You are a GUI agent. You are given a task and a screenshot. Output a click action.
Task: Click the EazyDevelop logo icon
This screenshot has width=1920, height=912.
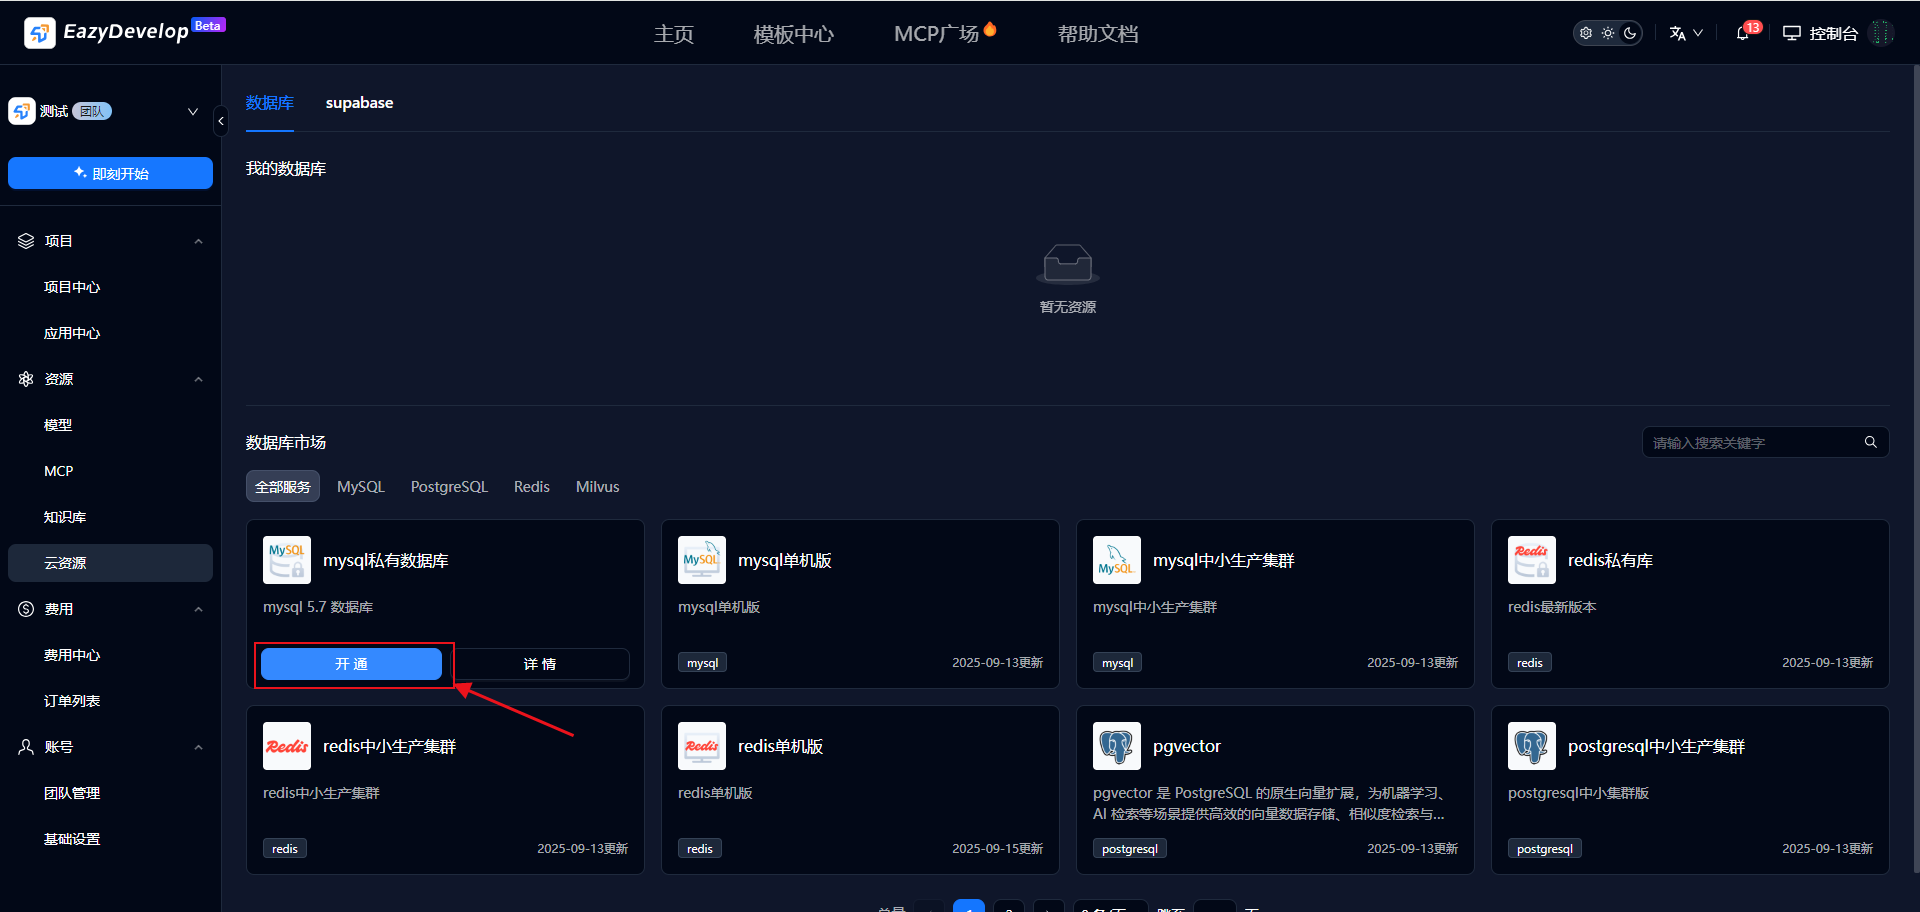[39, 33]
